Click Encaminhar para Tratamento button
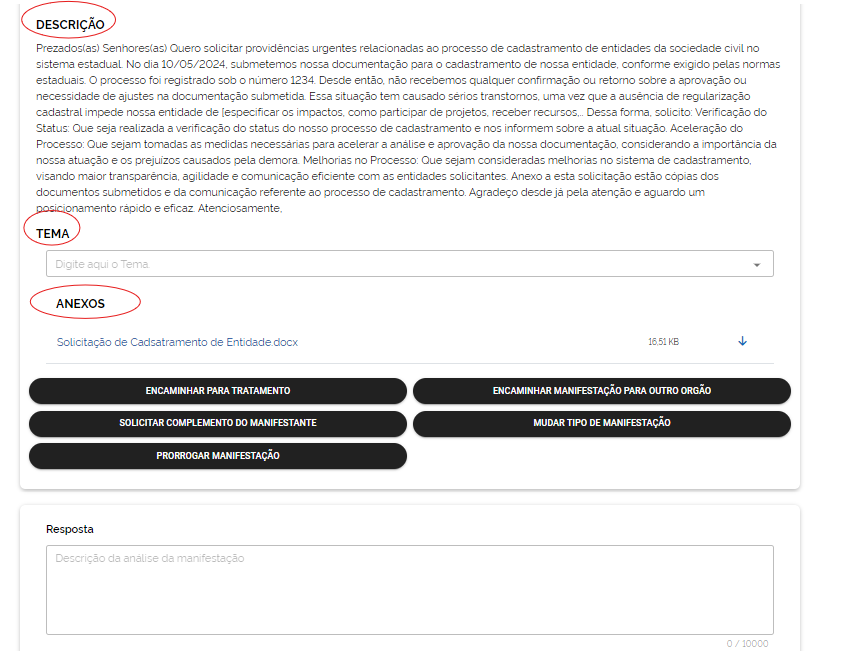850x651 pixels. [x=218, y=391]
